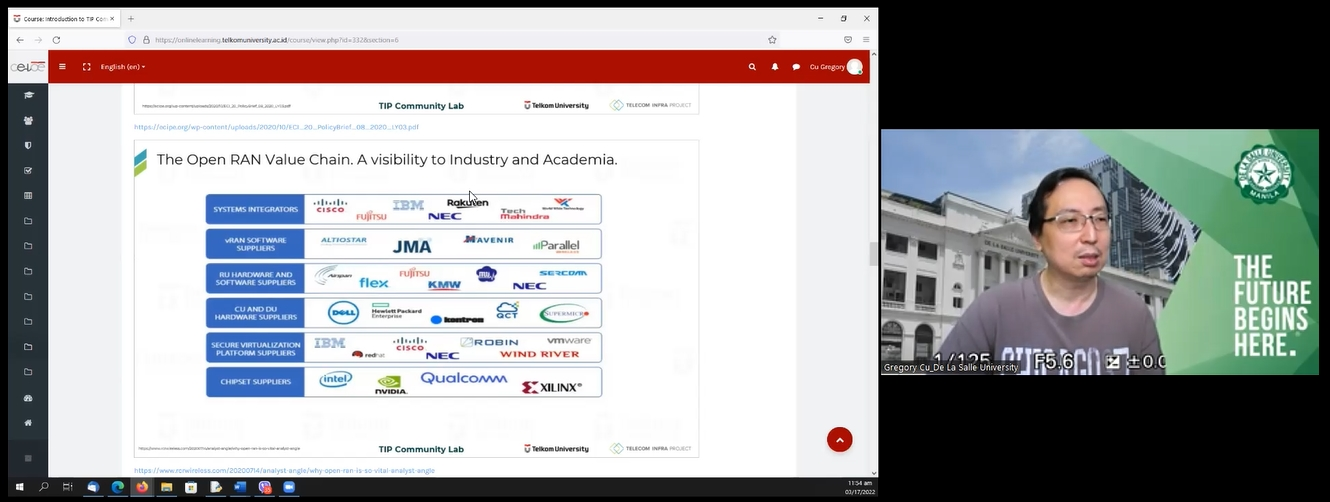Open the Dashboard gauge icon in sidebar
The height and width of the screenshot is (502, 1330).
(x=28, y=398)
